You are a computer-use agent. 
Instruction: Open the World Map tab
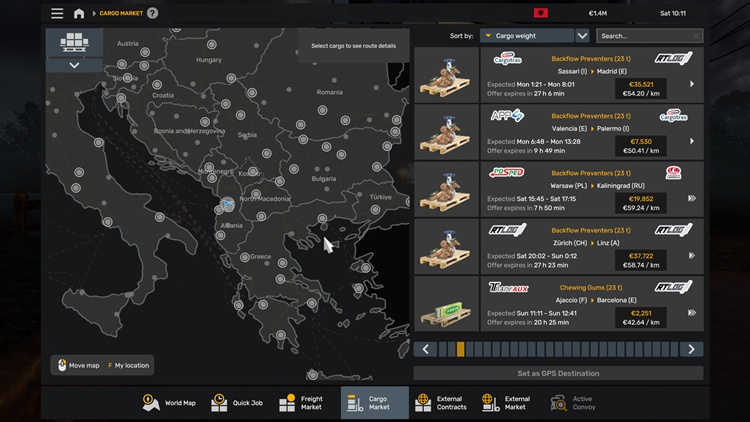point(169,402)
